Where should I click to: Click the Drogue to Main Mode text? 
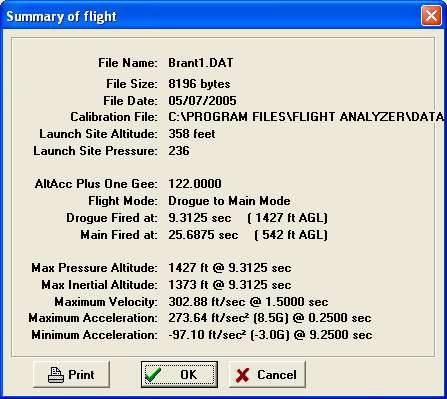229,201
